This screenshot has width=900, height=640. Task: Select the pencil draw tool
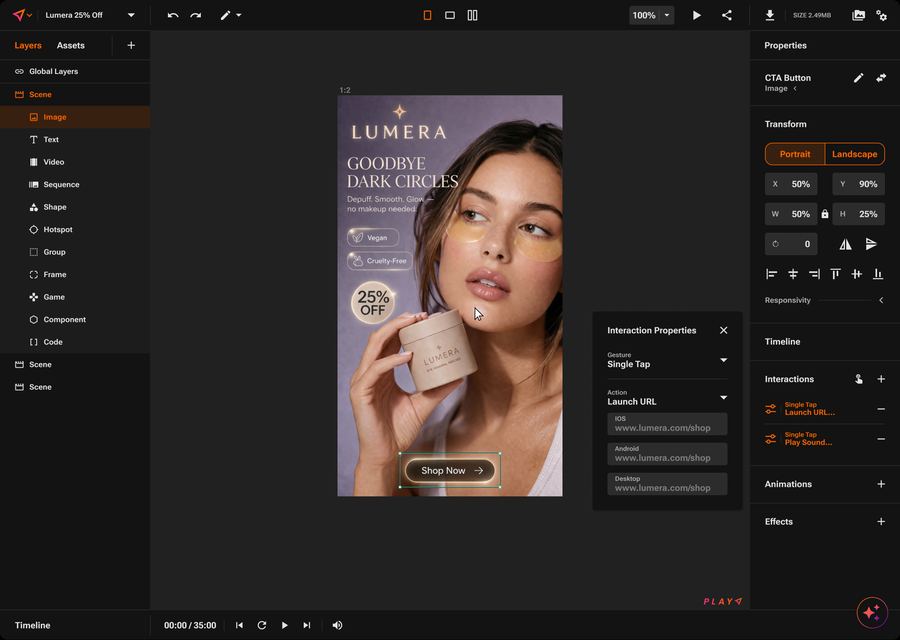[225, 15]
